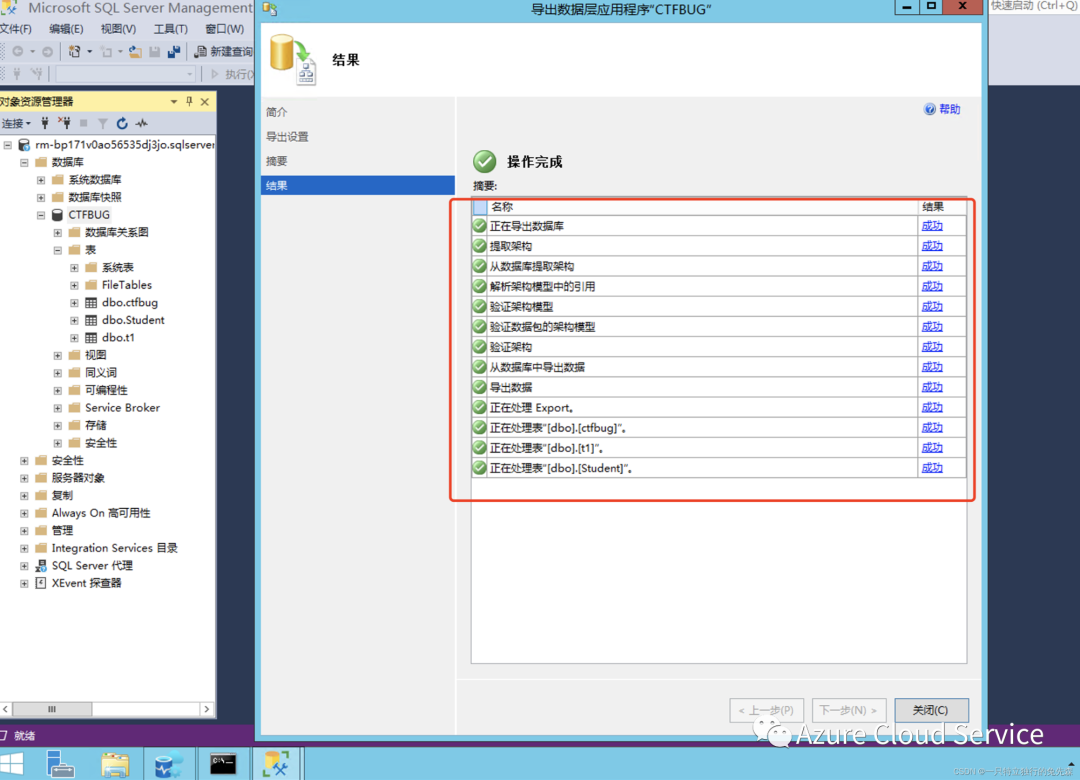The image size is (1080, 780).
Task: Open the Windows Start button
Action: coord(12,764)
